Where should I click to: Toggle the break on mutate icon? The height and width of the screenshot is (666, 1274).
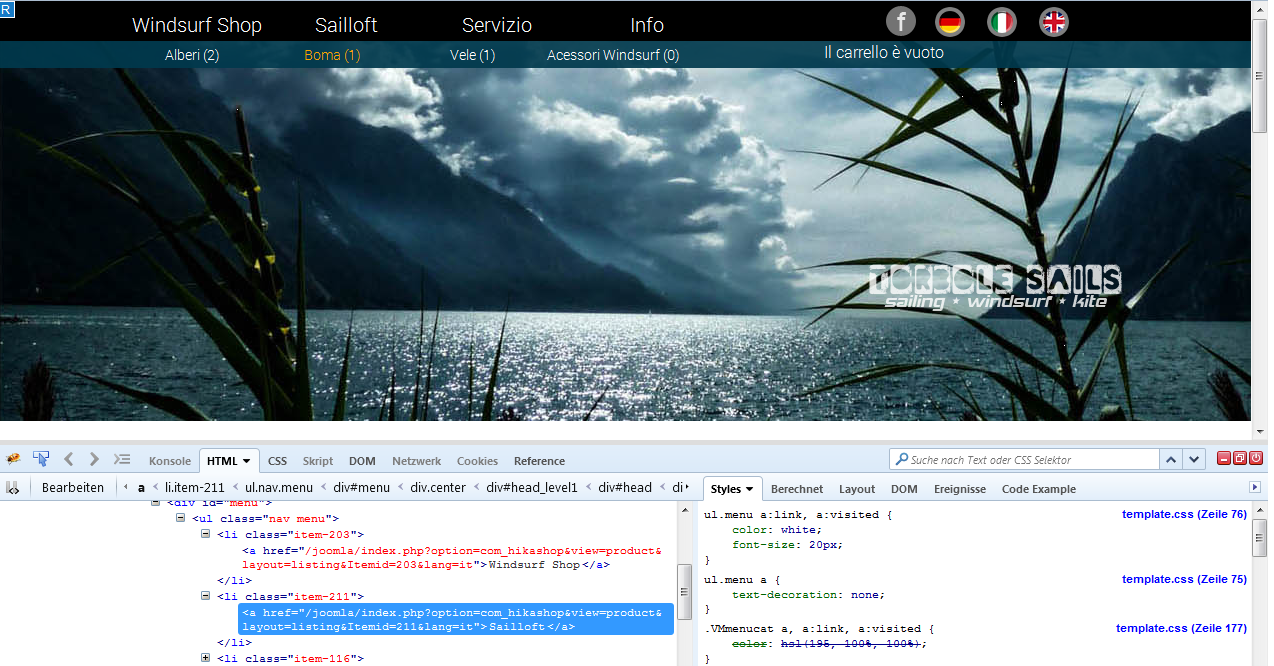pos(13,488)
